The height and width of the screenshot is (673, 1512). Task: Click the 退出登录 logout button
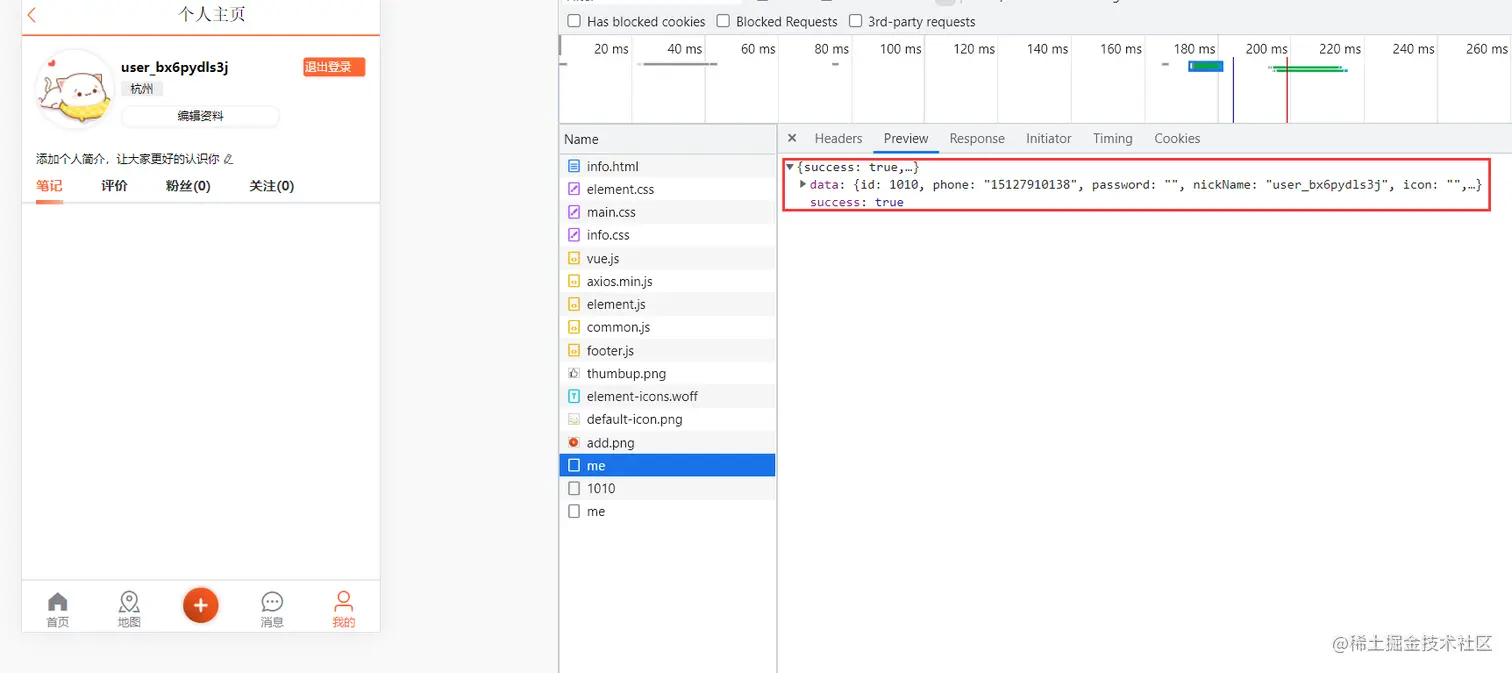(334, 67)
